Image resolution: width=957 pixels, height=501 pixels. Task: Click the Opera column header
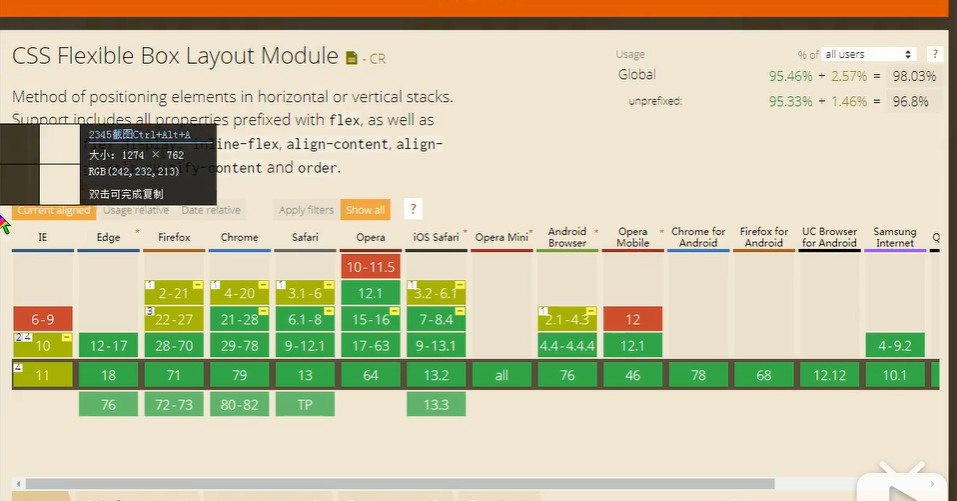370,237
